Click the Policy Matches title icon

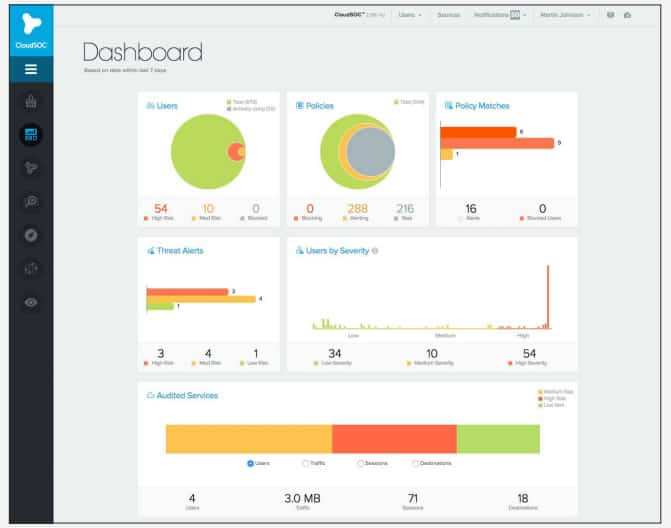(x=448, y=105)
